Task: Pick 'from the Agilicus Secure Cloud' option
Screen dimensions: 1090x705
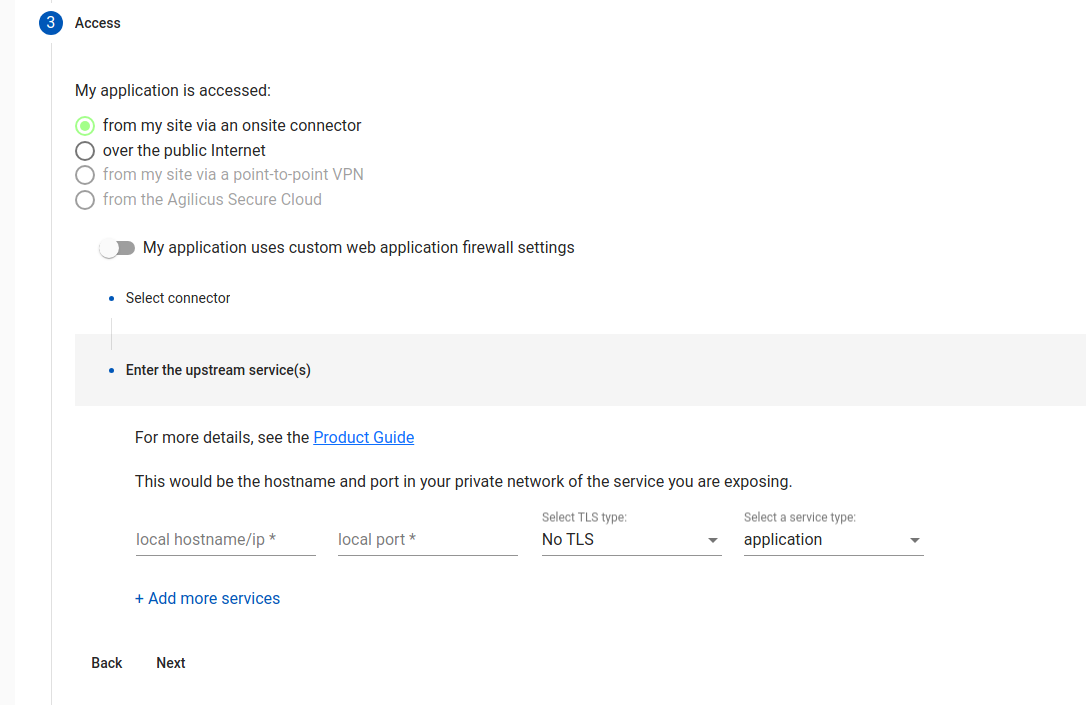Action: click(85, 200)
